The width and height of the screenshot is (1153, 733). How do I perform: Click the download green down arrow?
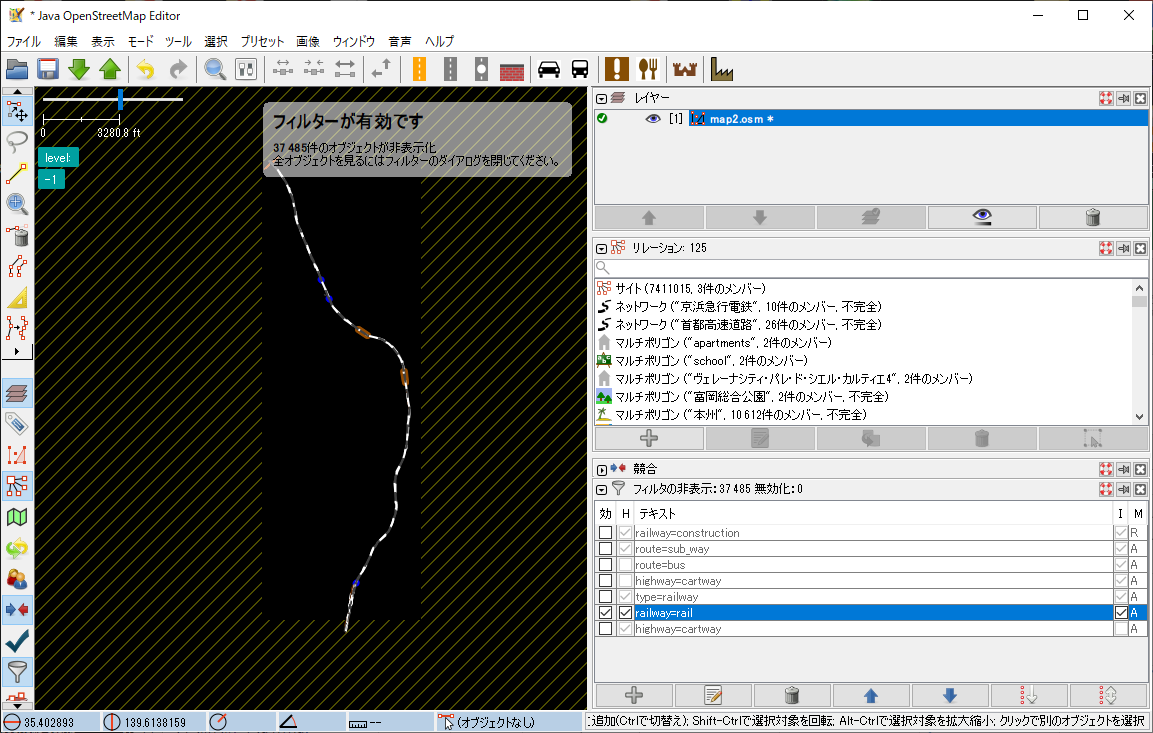click(x=79, y=69)
